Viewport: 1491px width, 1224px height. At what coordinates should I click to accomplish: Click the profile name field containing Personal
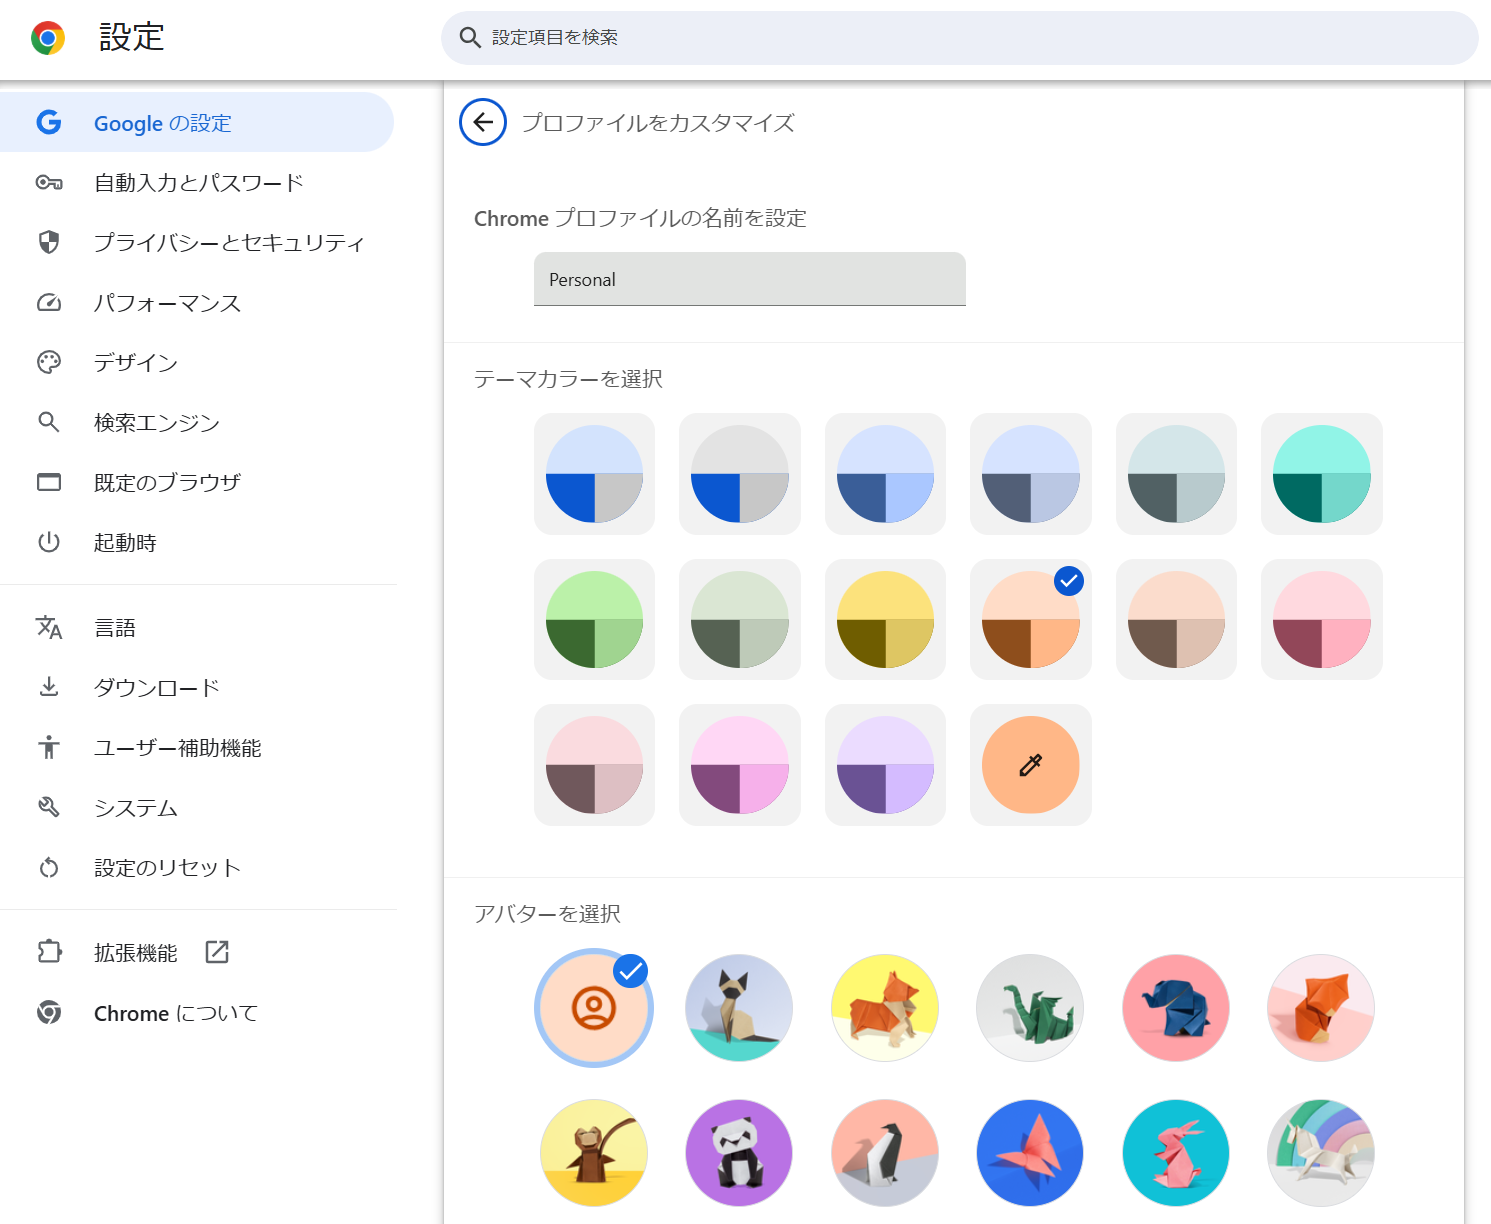[x=749, y=280]
